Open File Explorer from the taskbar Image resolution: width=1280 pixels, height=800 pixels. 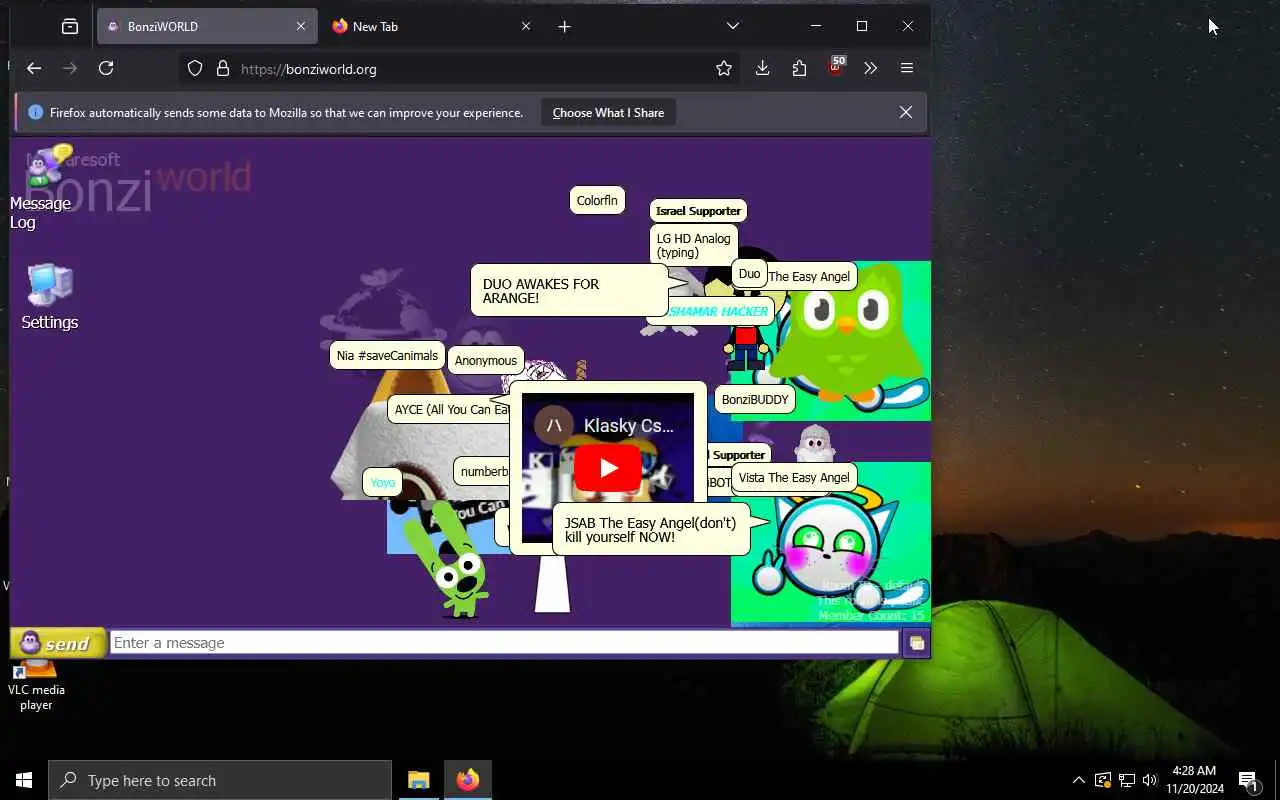419,780
